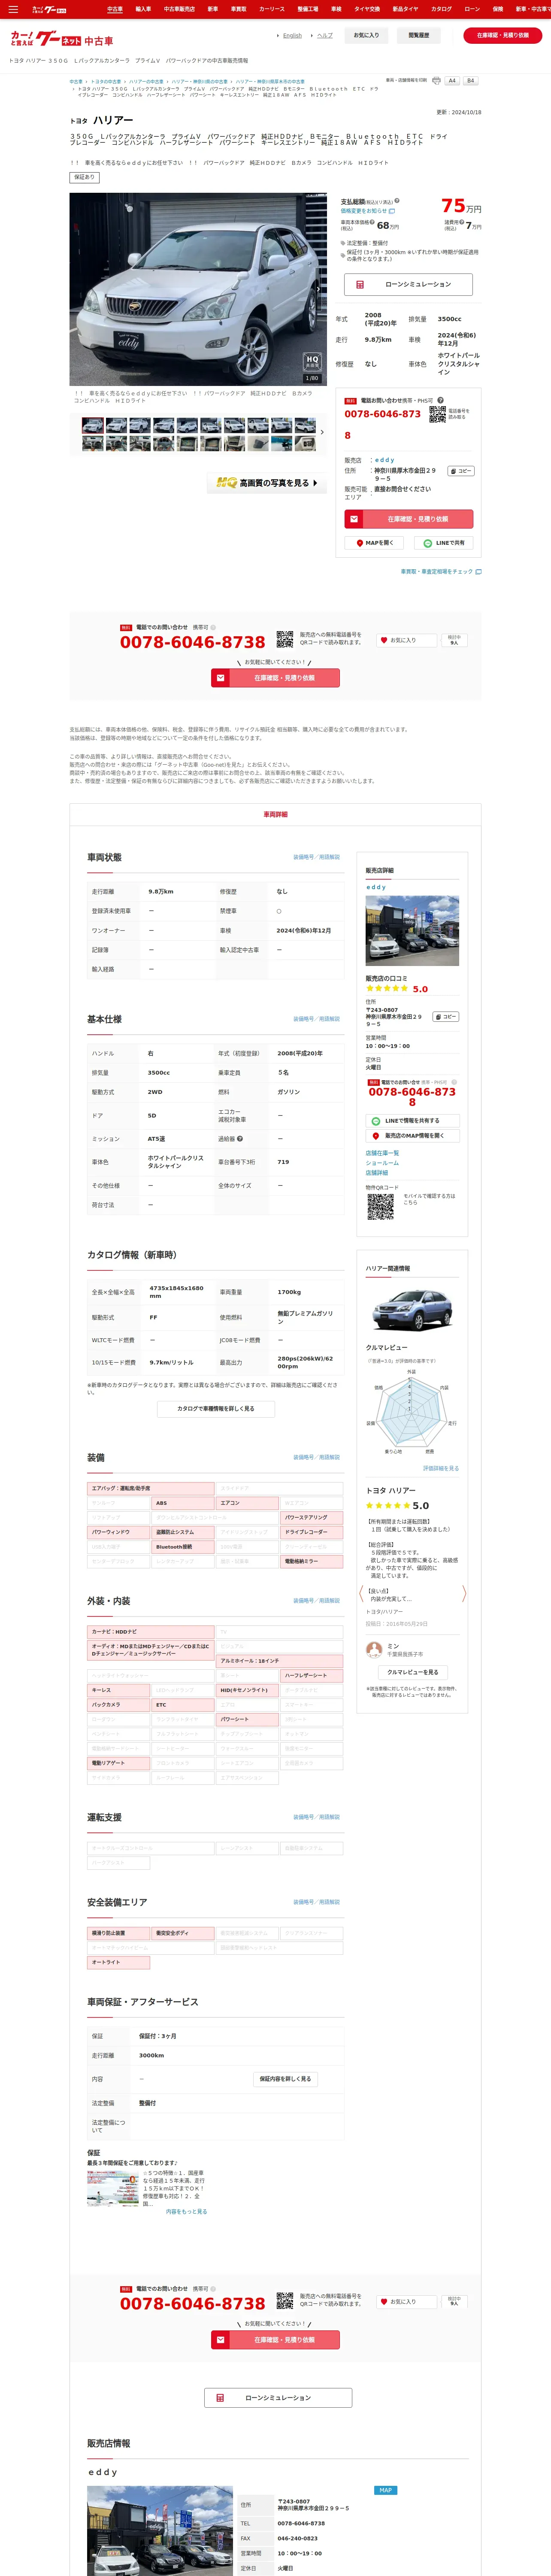Open ショールーム link
The width and height of the screenshot is (551, 2576).
coord(382,1163)
